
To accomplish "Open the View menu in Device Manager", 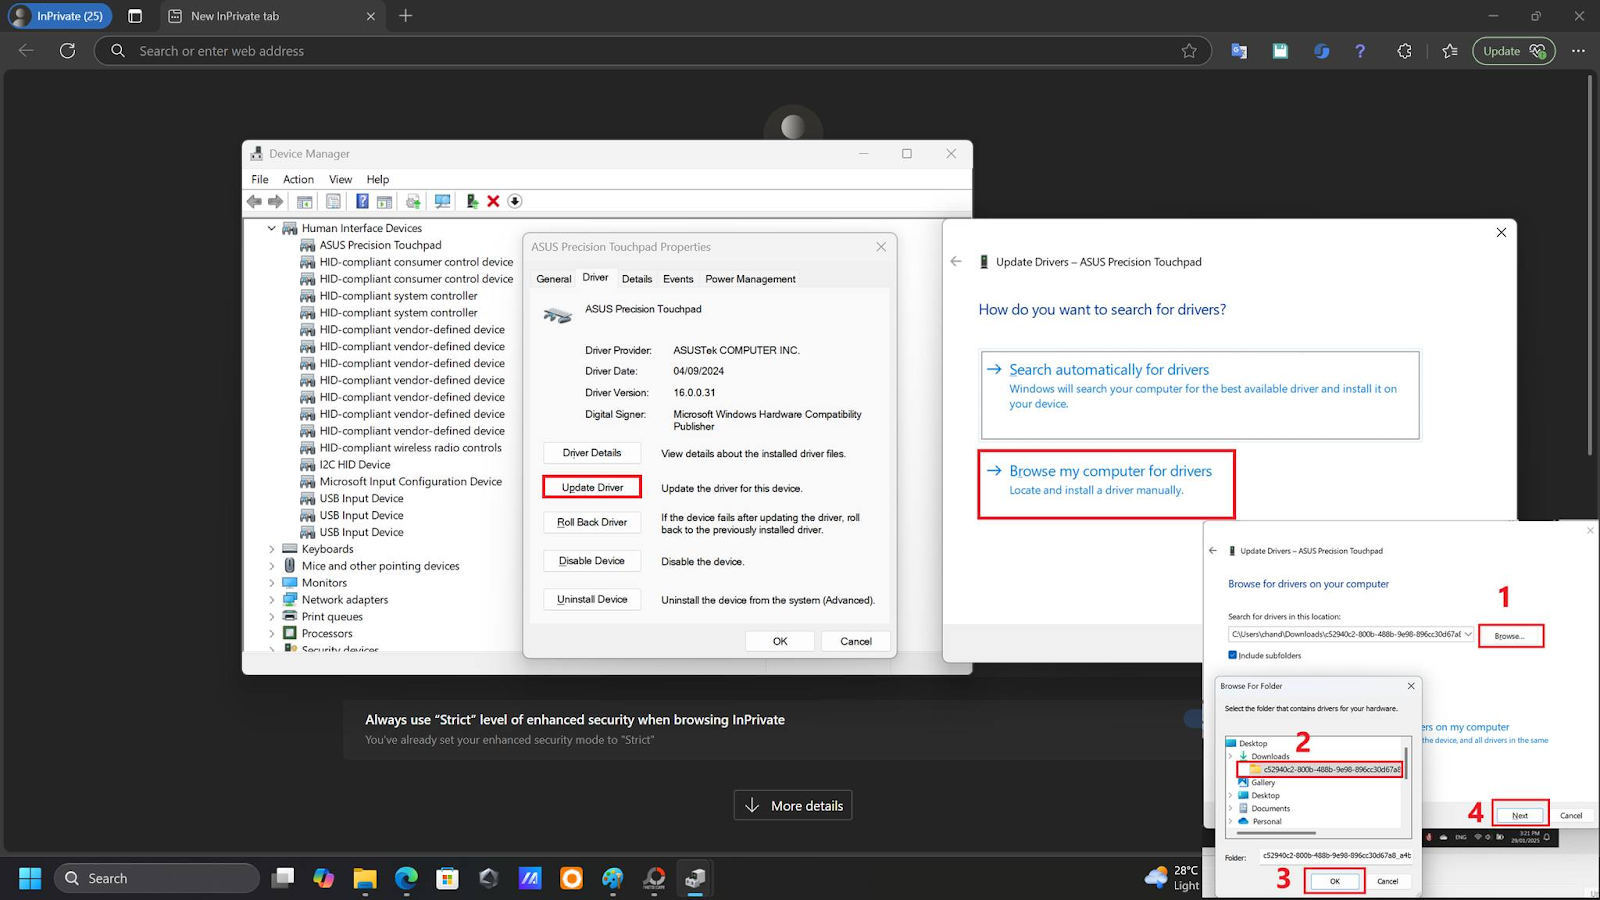I will coord(340,179).
